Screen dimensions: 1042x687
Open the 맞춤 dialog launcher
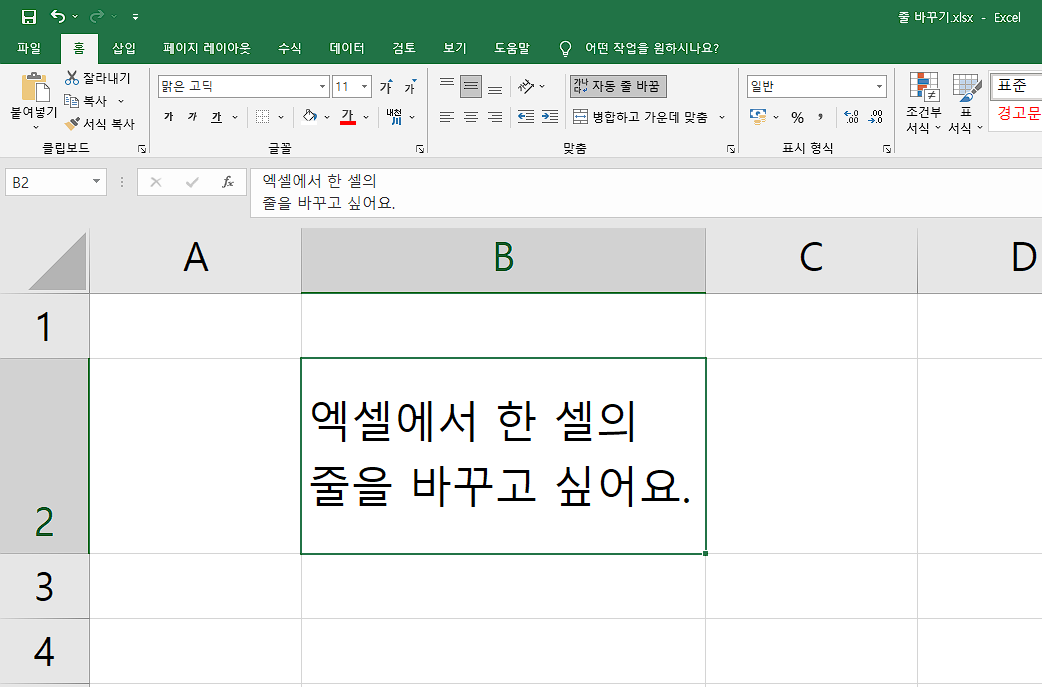pyautogui.click(x=731, y=149)
